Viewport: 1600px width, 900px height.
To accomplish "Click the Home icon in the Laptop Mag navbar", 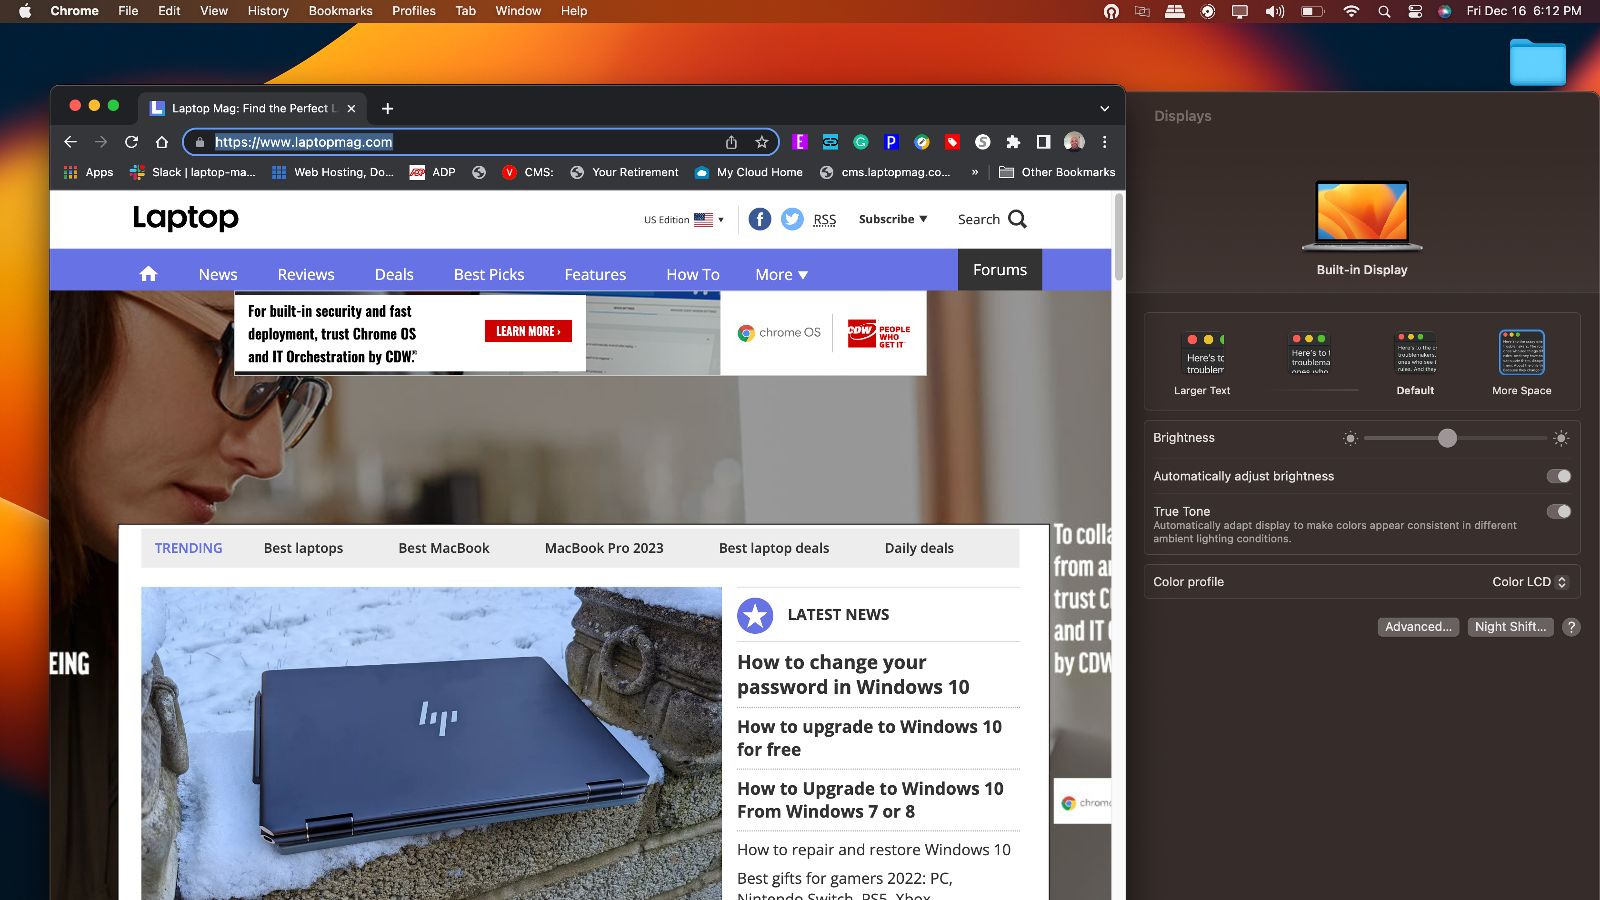I will pos(148,273).
